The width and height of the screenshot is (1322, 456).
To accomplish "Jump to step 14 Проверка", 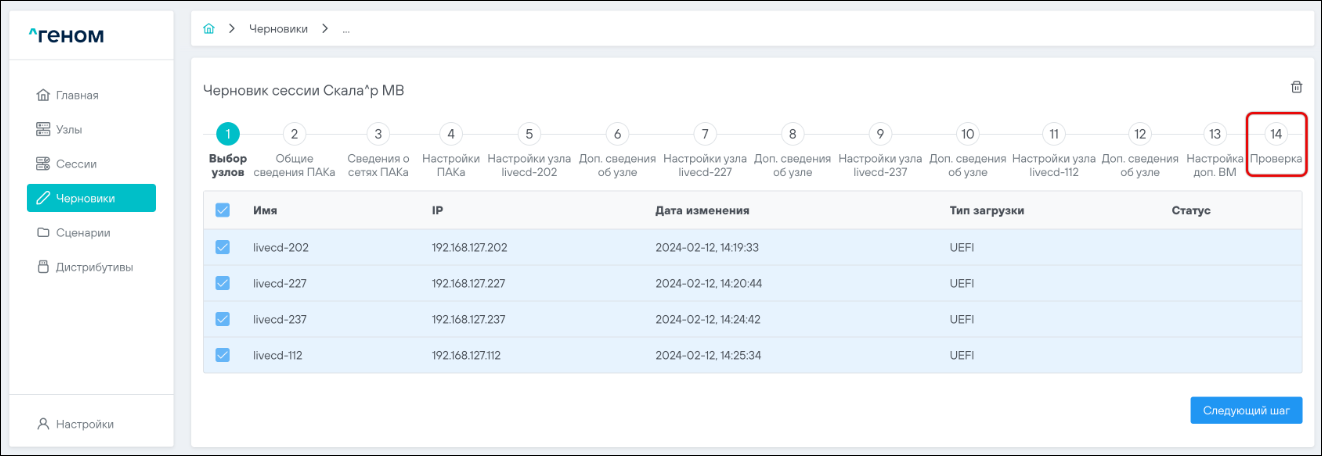I will 1275,134.
